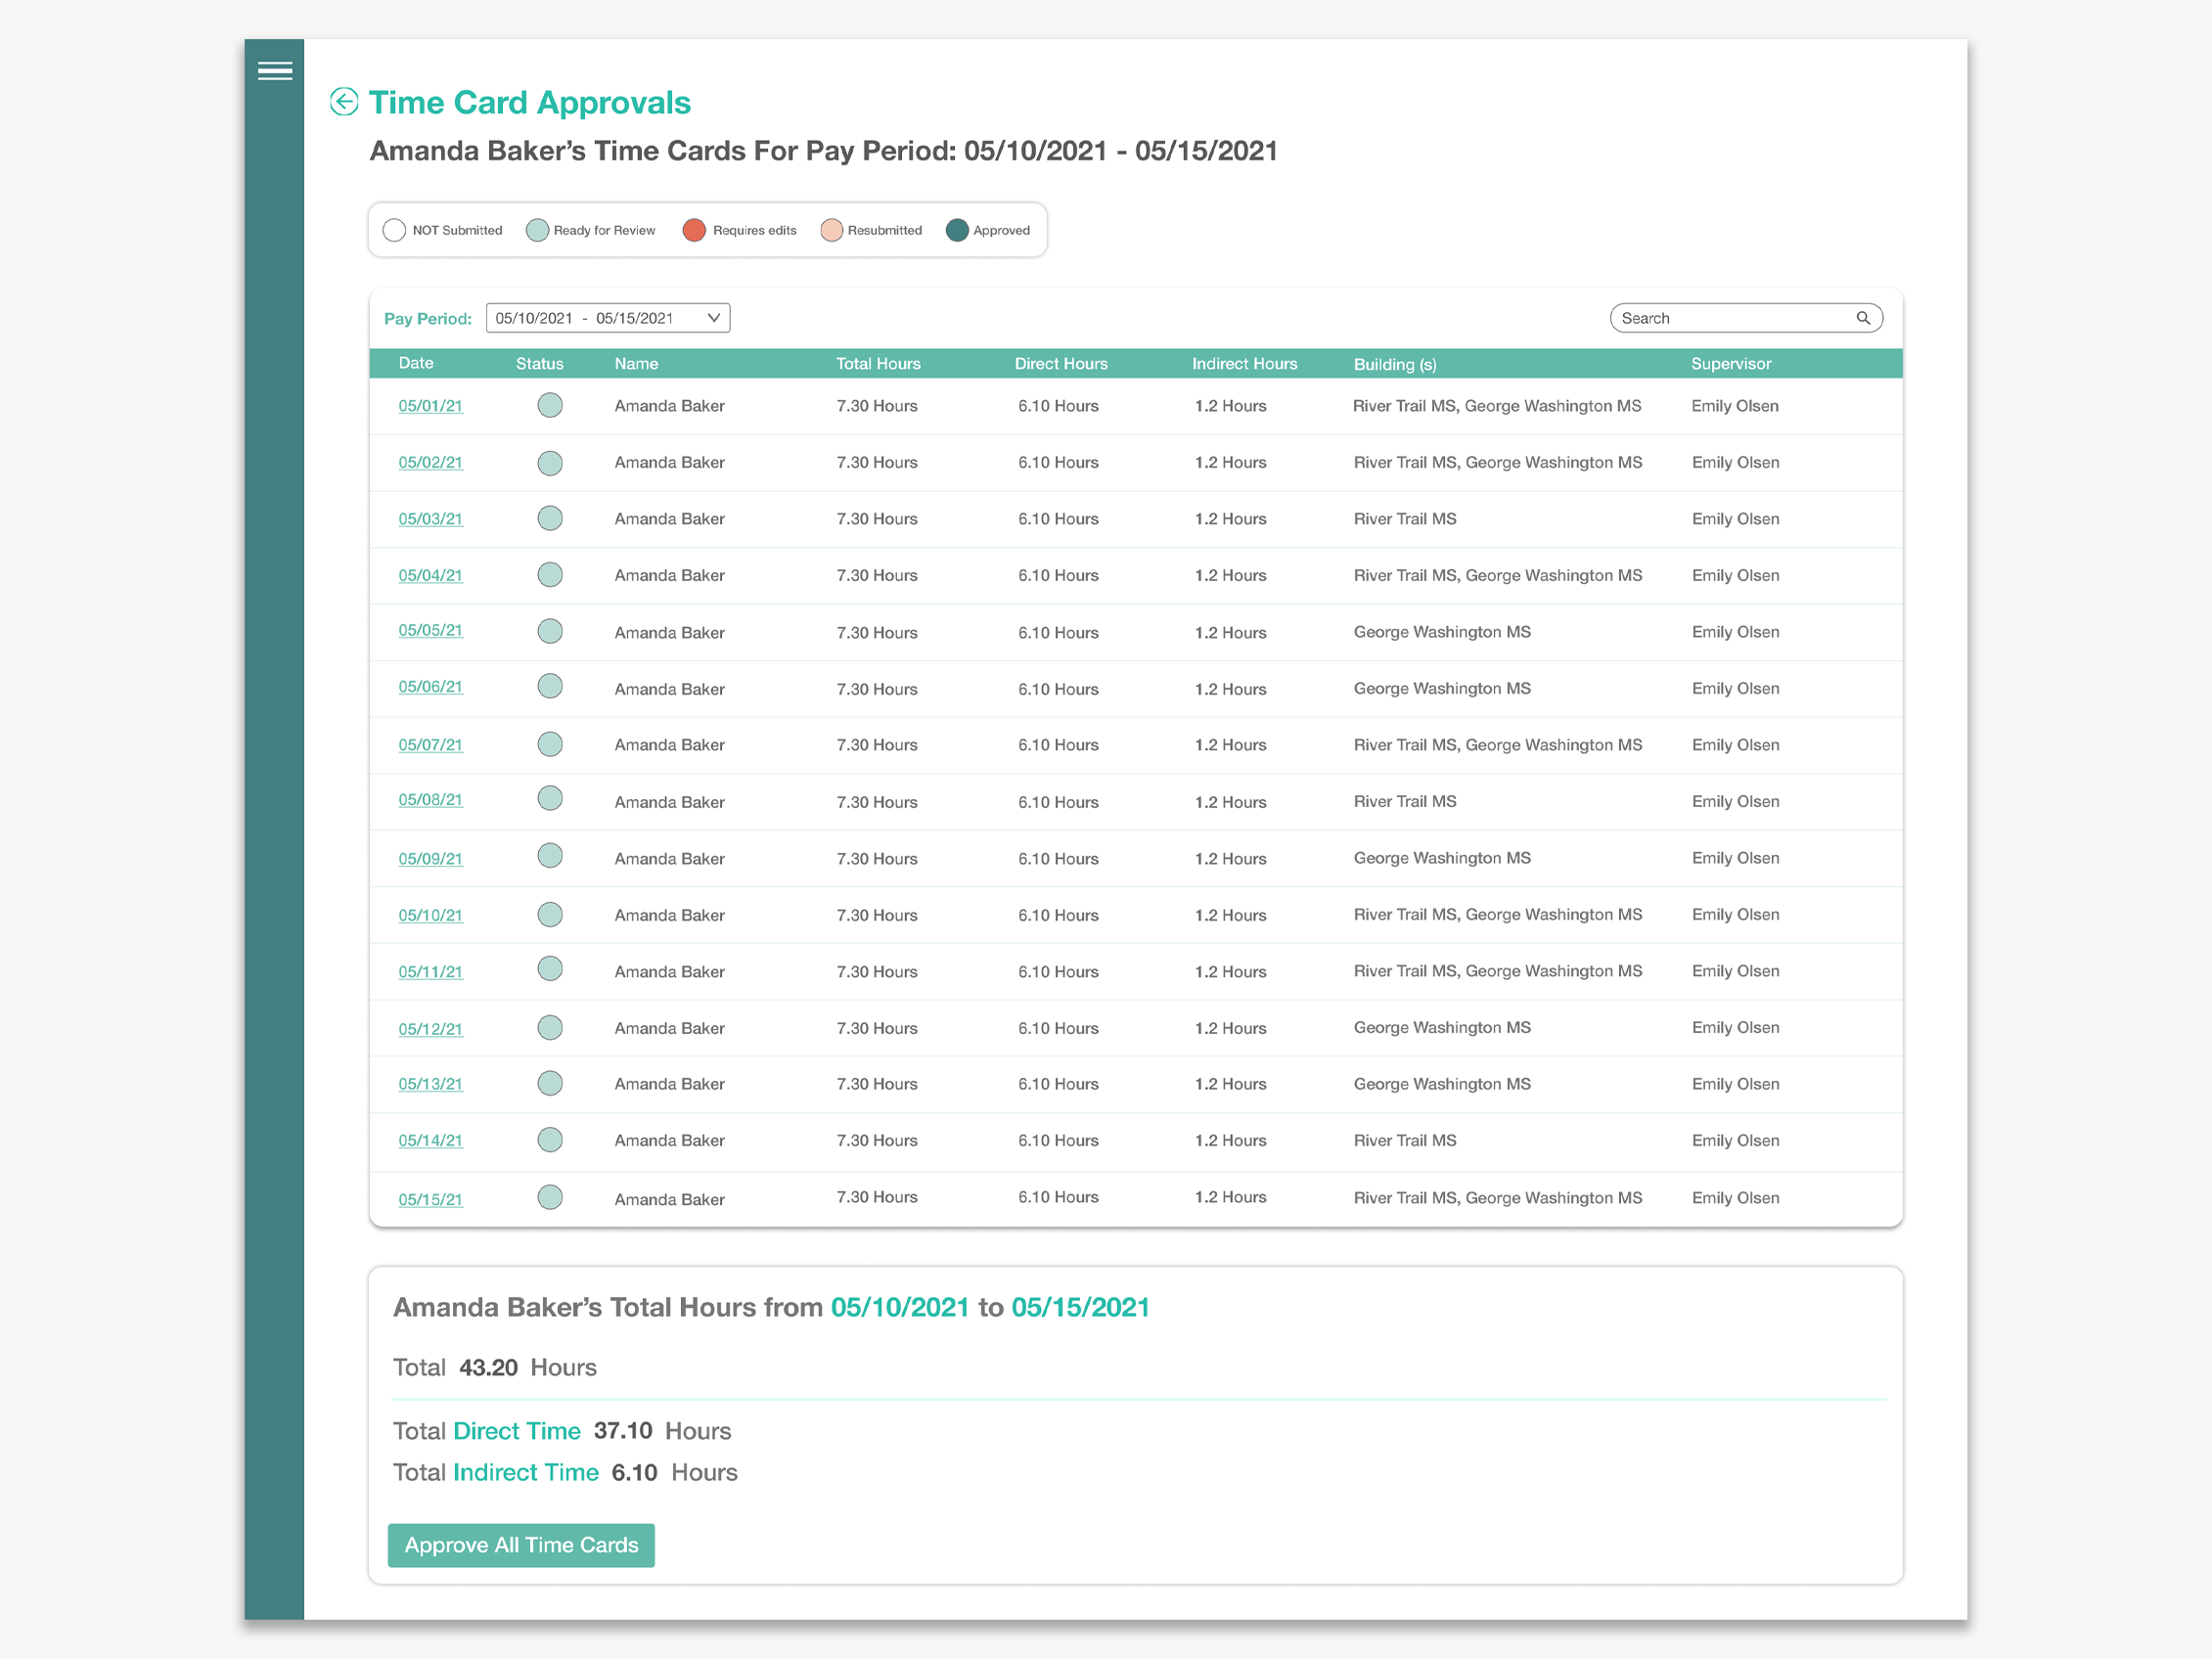Click the 37.10 total direct time value
2212x1659 pixels.
pyautogui.click(x=623, y=1431)
